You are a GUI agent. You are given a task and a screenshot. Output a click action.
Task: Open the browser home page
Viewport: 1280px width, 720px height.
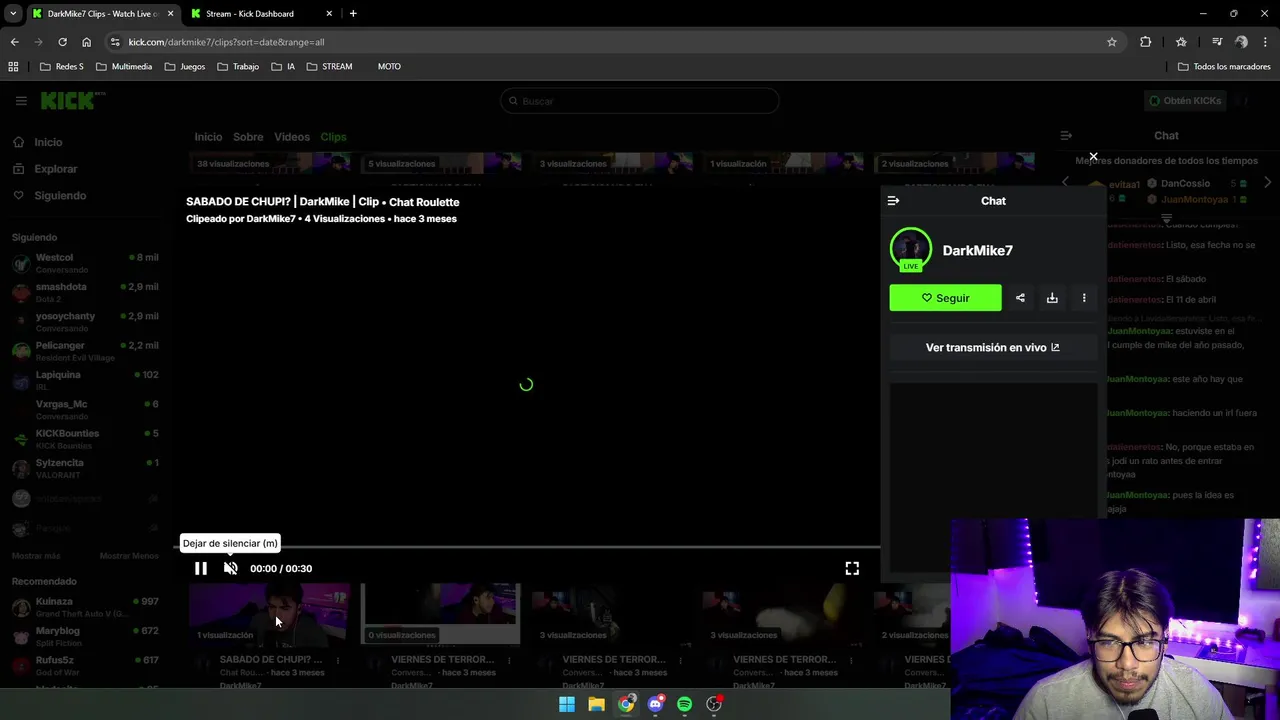(x=86, y=42)
